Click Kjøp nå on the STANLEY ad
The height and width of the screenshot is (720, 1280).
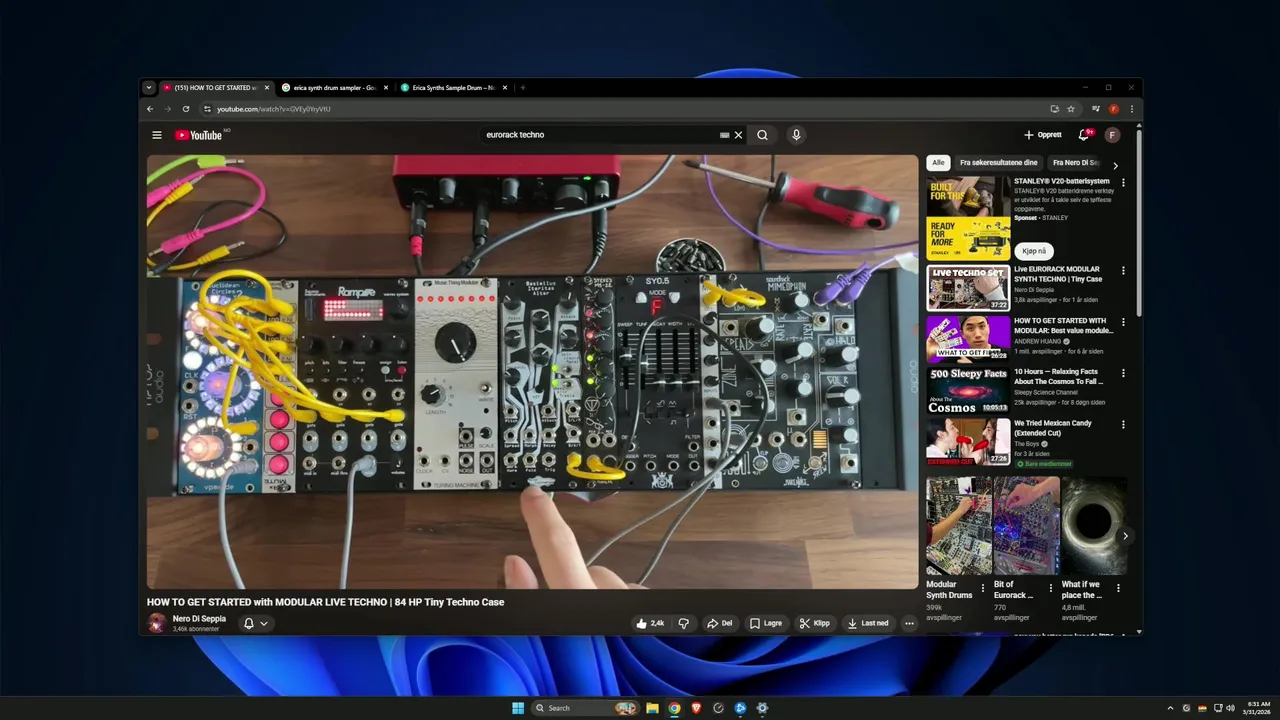pos(1034,251)
